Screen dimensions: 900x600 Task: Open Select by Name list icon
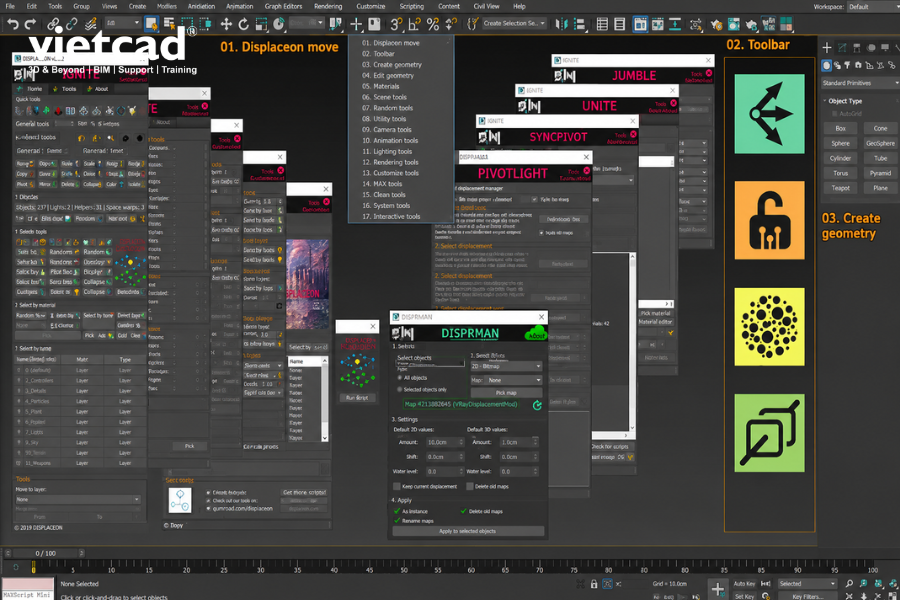[x=169, y=24]
